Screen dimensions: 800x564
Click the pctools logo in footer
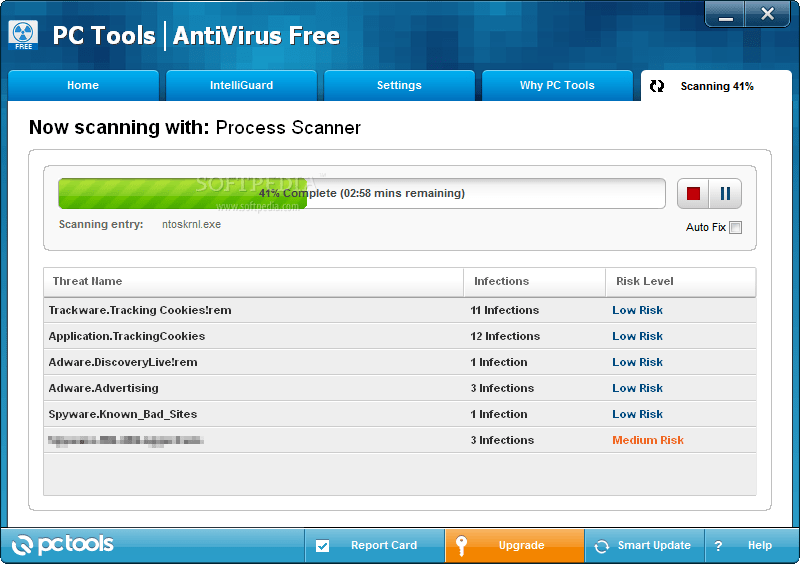tap(62, 545)
